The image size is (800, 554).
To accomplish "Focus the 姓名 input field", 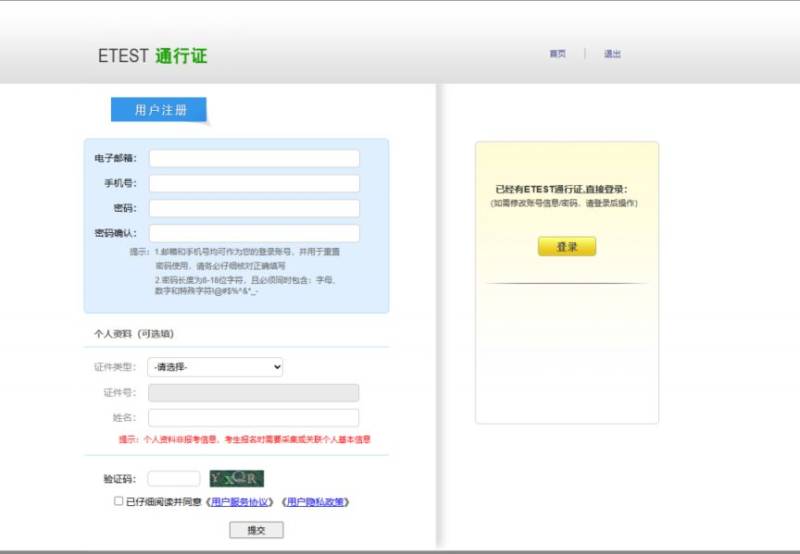I will (x=254, y=418).
